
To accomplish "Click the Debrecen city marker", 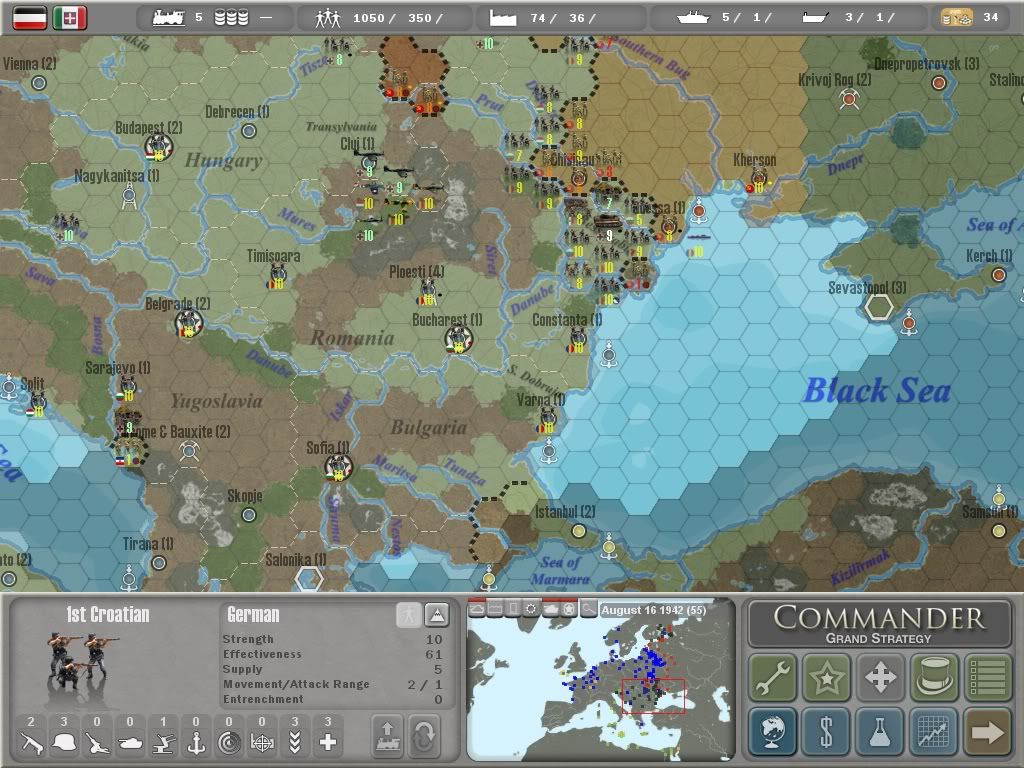I will (249, 131).
